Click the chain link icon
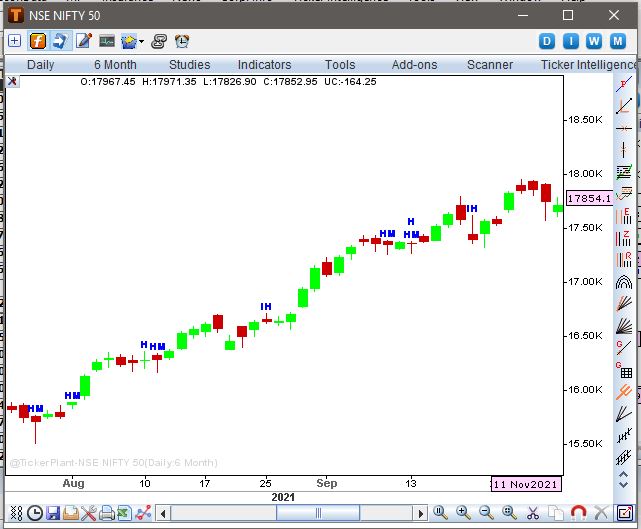This screenshot has height=529, width=641. point(159,41)
